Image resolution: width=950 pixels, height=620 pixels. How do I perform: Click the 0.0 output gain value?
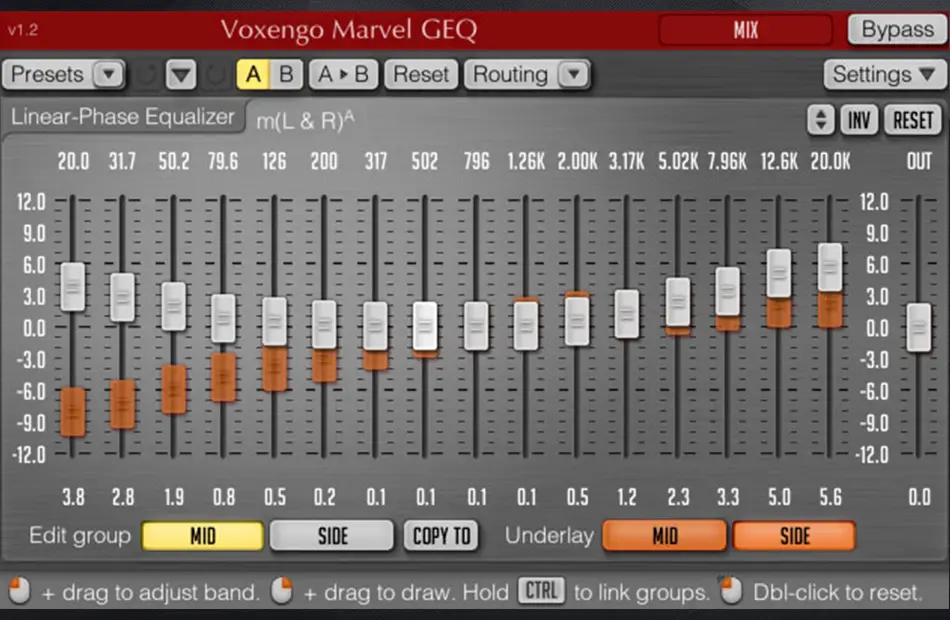point(919,498)
